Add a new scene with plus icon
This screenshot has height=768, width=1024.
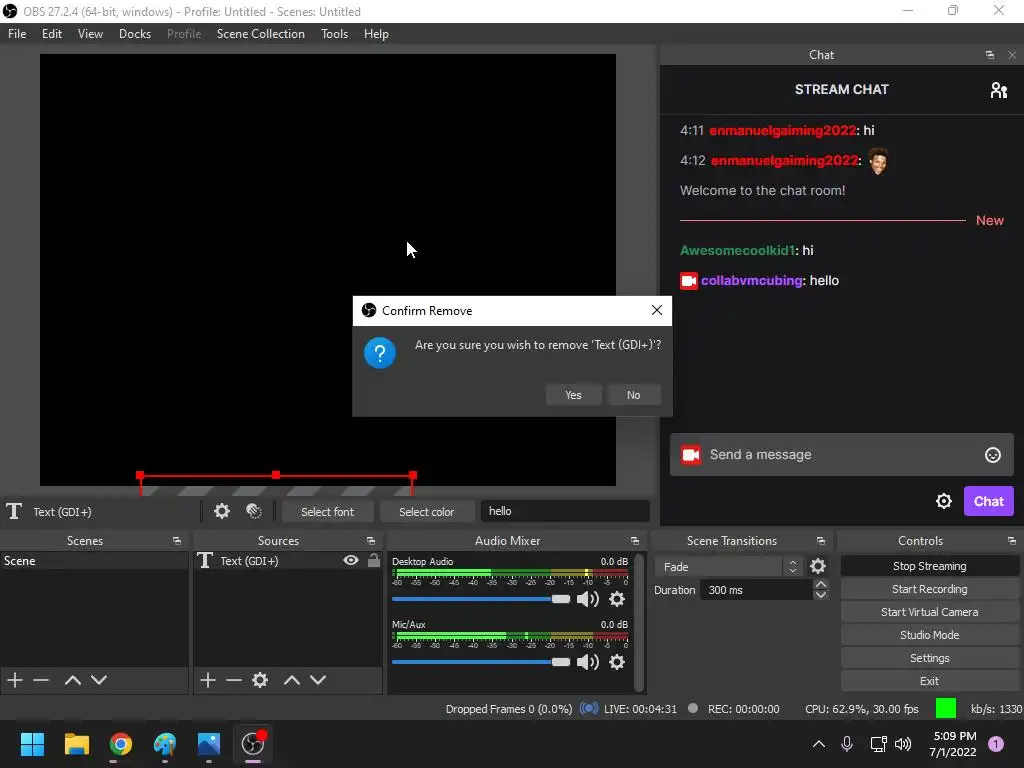click(x=15, y=680)
